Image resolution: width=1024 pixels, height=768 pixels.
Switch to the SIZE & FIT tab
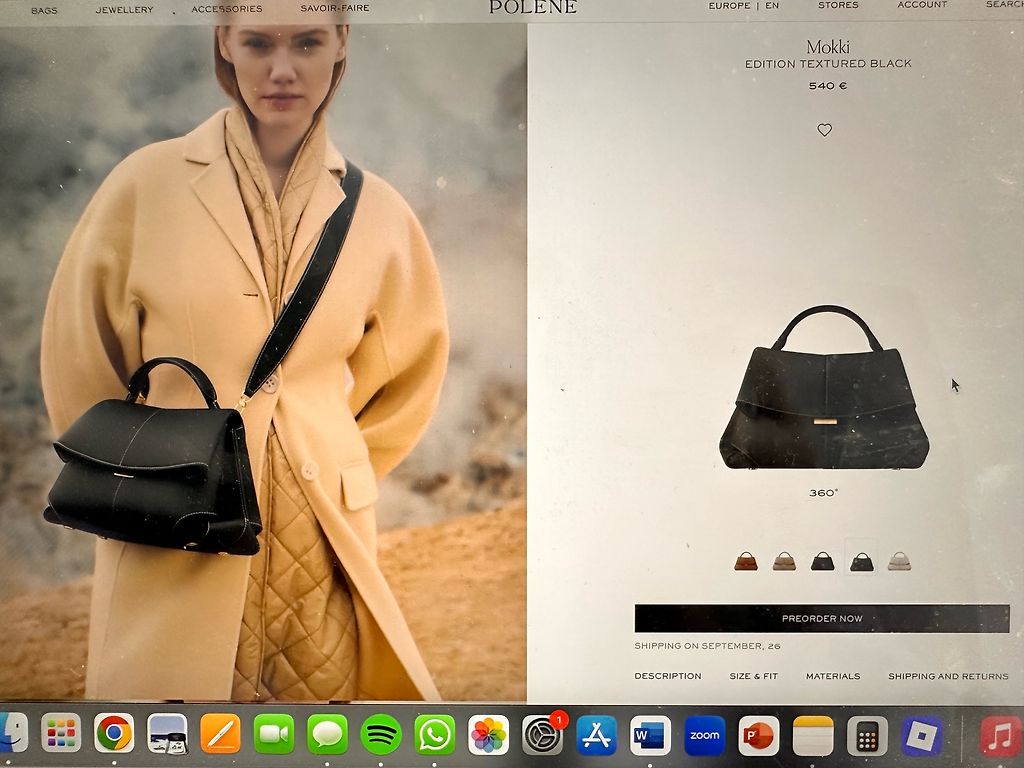click(x=753, y=676)
